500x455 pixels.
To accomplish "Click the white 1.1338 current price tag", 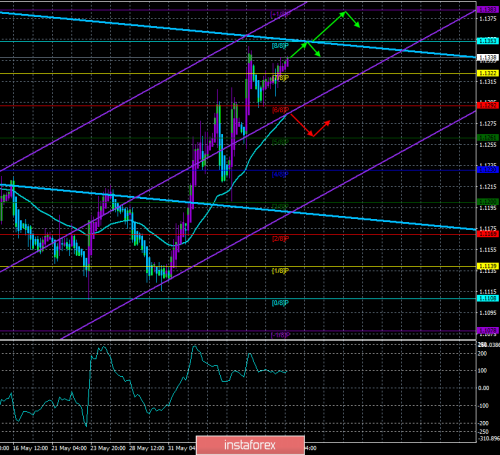I will click(488, 57).
